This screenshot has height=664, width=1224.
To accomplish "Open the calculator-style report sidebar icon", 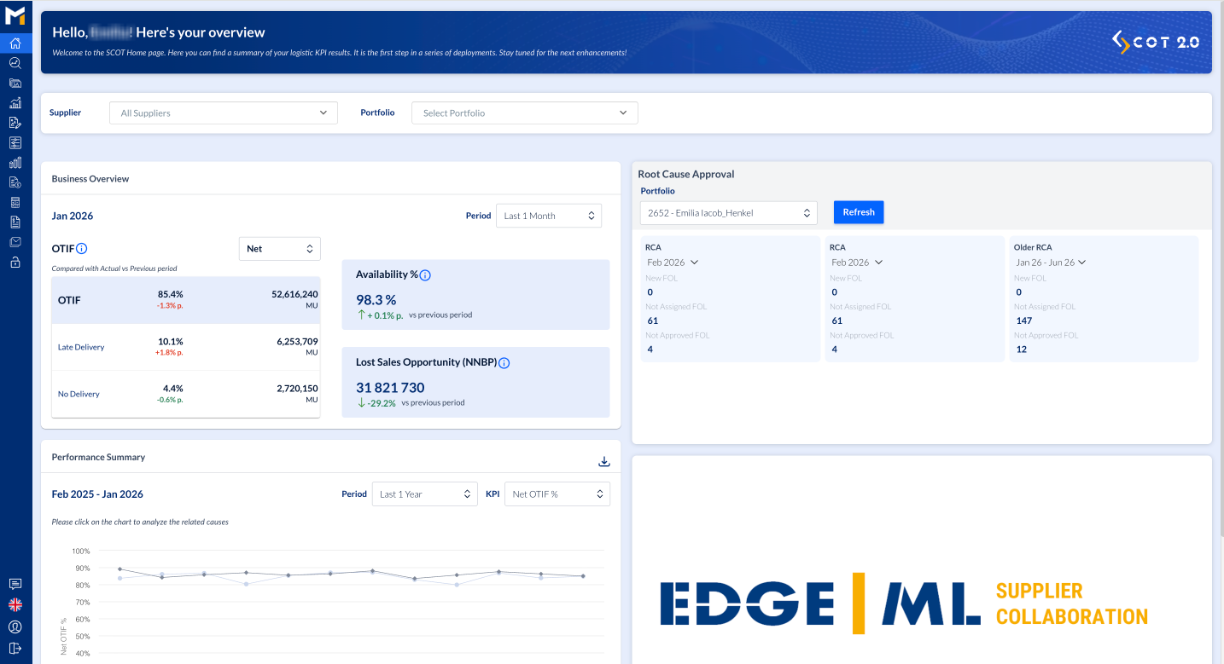I will click(15, 202).
